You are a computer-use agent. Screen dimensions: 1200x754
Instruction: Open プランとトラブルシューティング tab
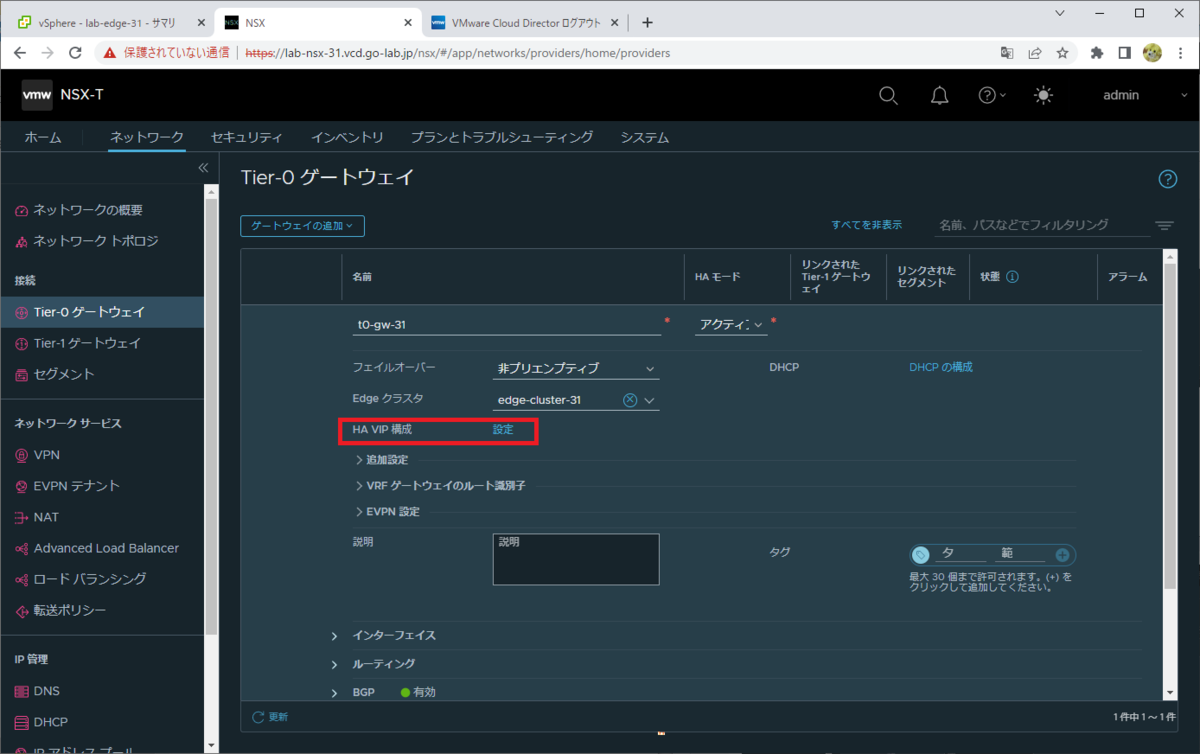coord(502,137)
